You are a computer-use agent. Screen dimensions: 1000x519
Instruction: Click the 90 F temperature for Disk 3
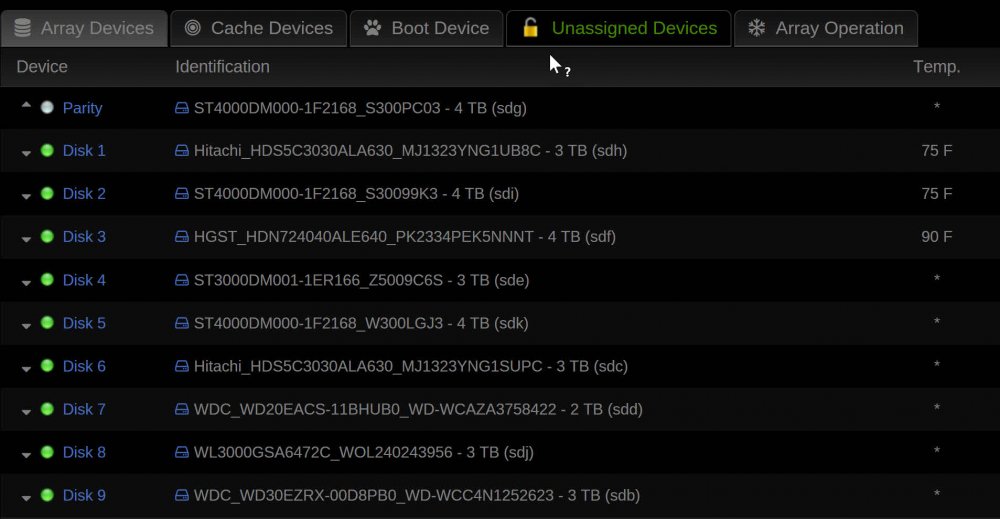point(936,237)
